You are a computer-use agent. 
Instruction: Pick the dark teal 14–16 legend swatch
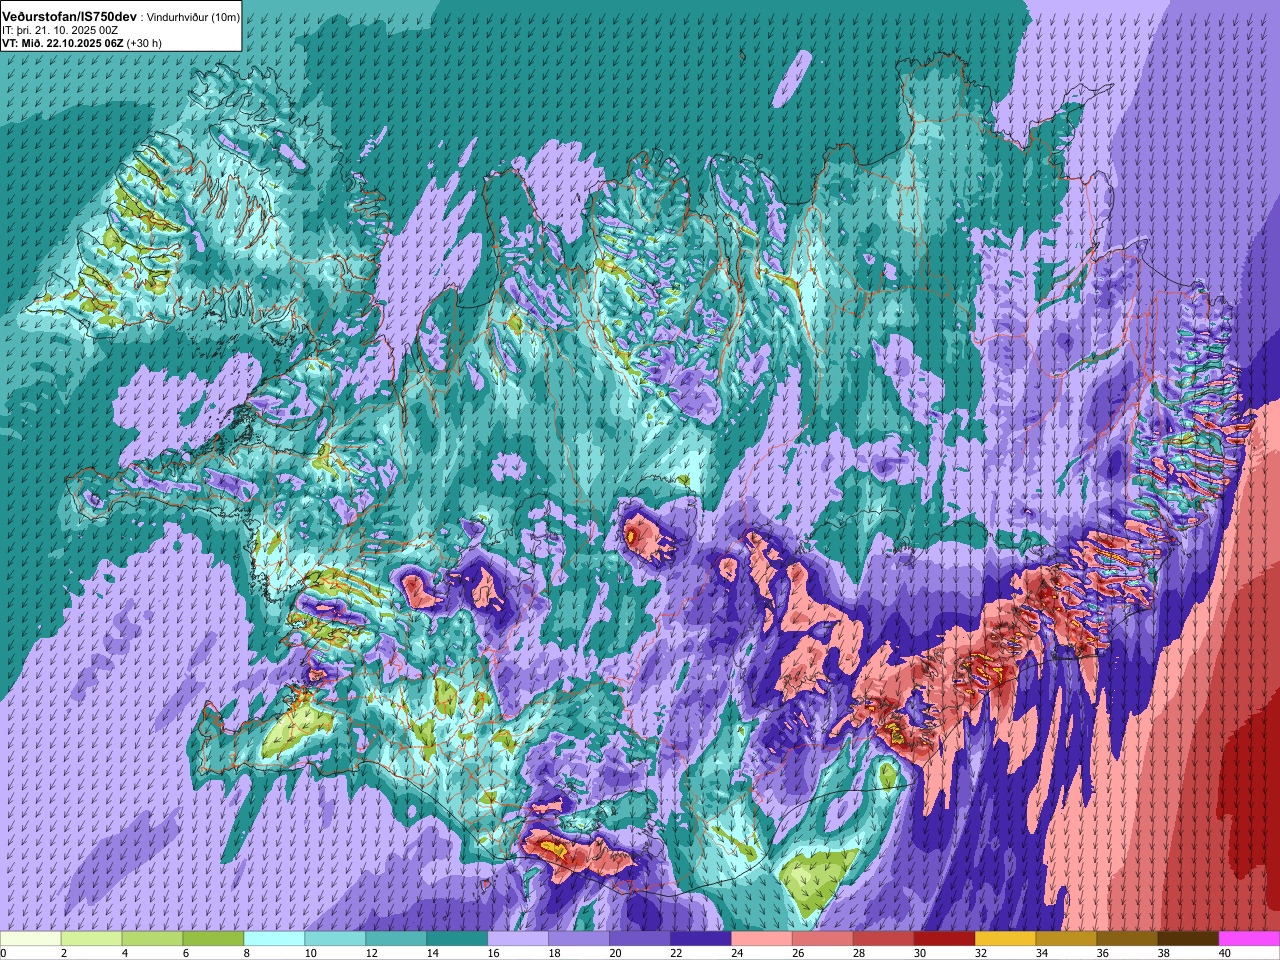pos(457,939)
